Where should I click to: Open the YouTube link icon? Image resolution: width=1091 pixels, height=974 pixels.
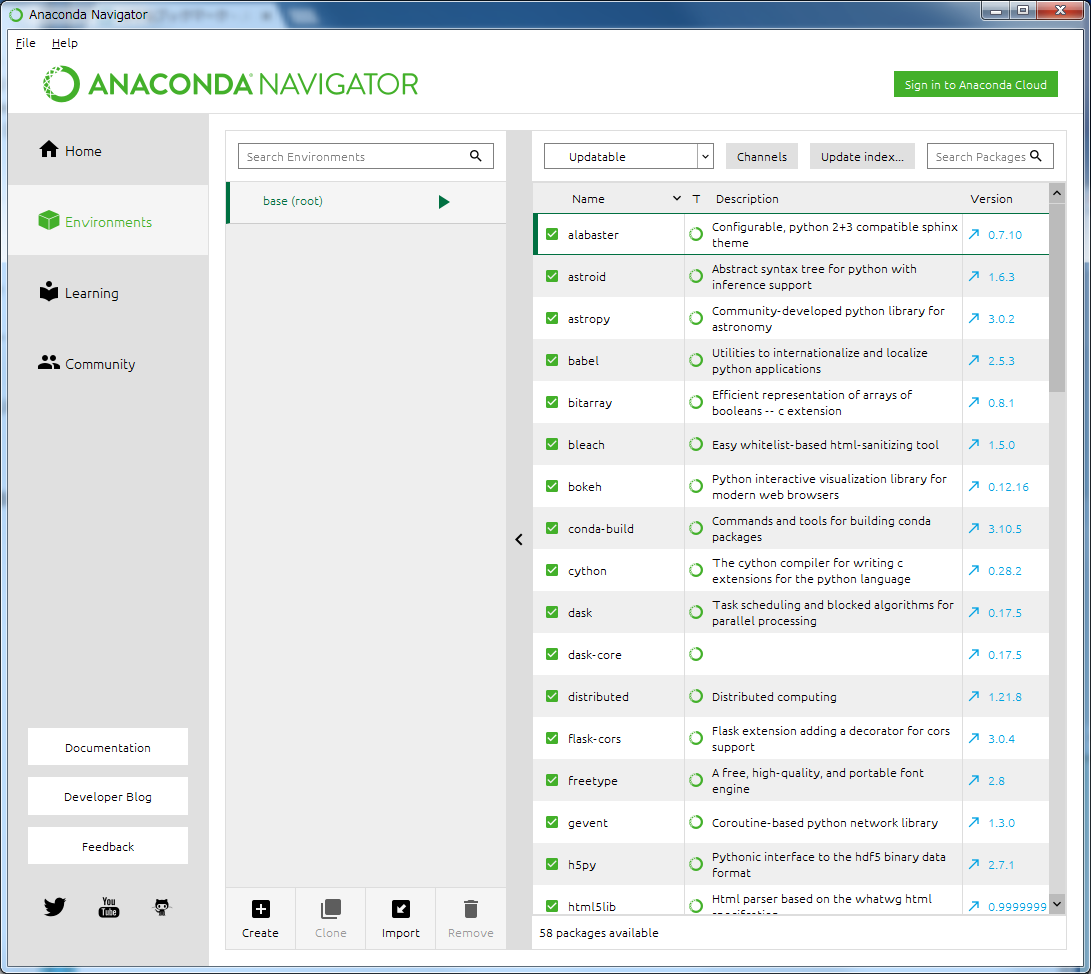(x=109, y=907)
